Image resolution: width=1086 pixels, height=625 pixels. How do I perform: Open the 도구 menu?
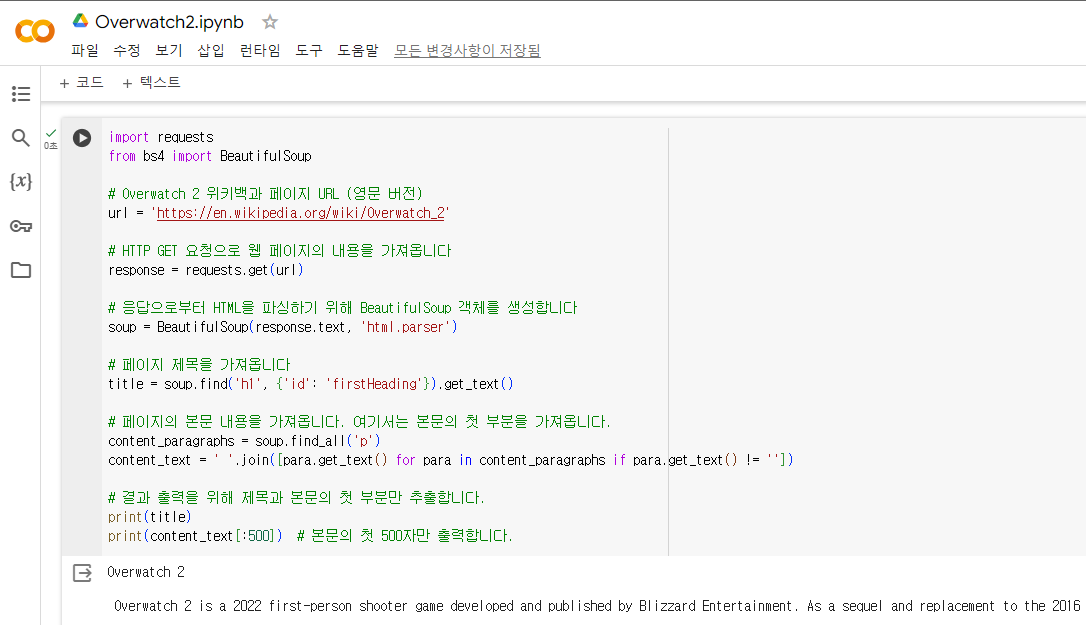tap(309, 51)
